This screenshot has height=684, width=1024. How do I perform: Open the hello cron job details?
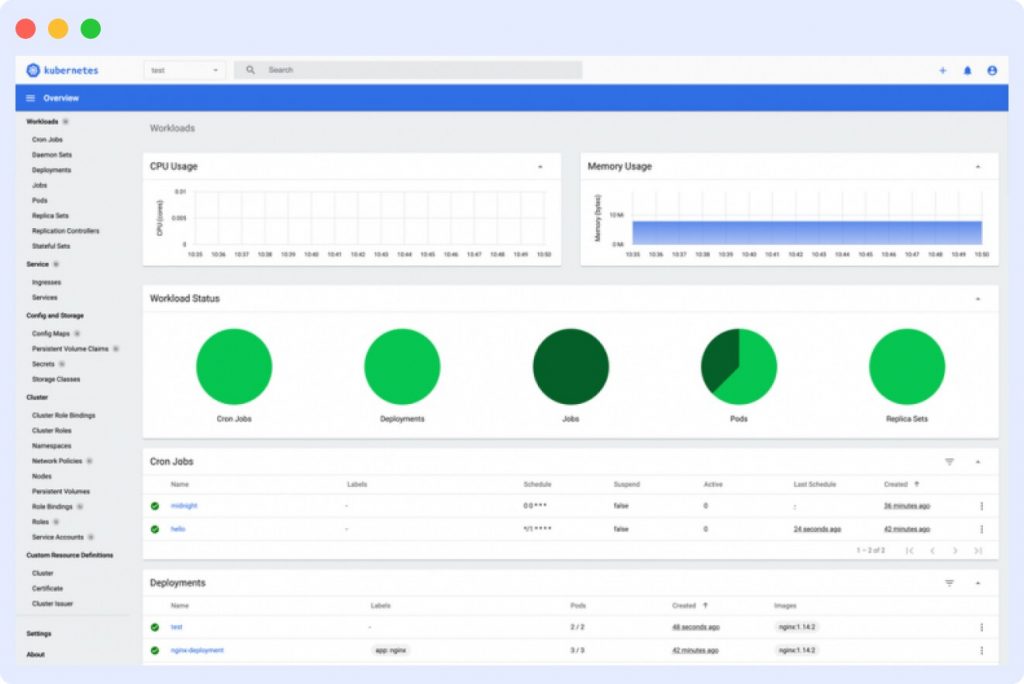(x=177, y=529)
